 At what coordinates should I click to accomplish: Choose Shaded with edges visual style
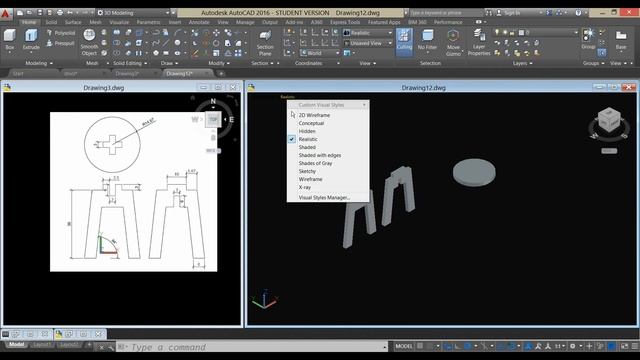point(320,155)
